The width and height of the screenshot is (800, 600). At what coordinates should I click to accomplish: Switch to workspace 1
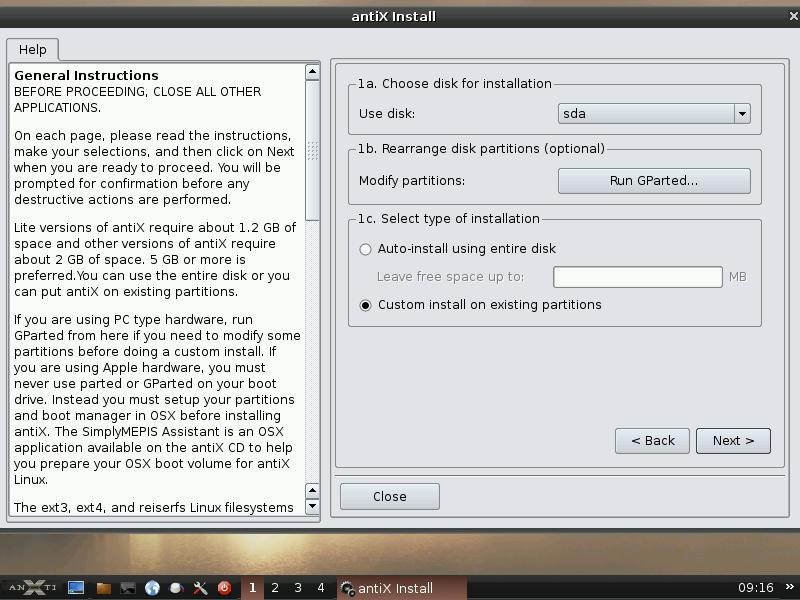pyautogui.click(x=252, y=588)
